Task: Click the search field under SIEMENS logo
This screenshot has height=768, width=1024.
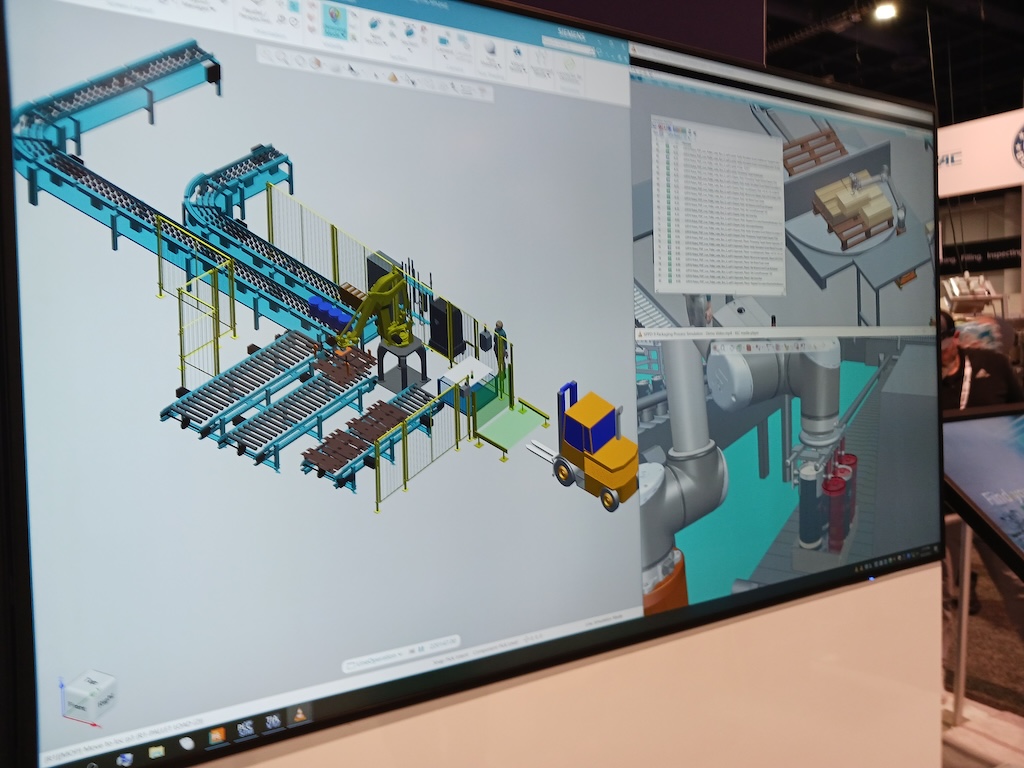Action: 569,46
